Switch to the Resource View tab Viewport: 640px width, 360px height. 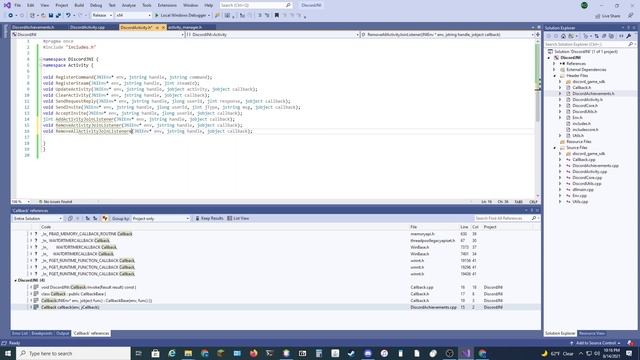(592, 333)
